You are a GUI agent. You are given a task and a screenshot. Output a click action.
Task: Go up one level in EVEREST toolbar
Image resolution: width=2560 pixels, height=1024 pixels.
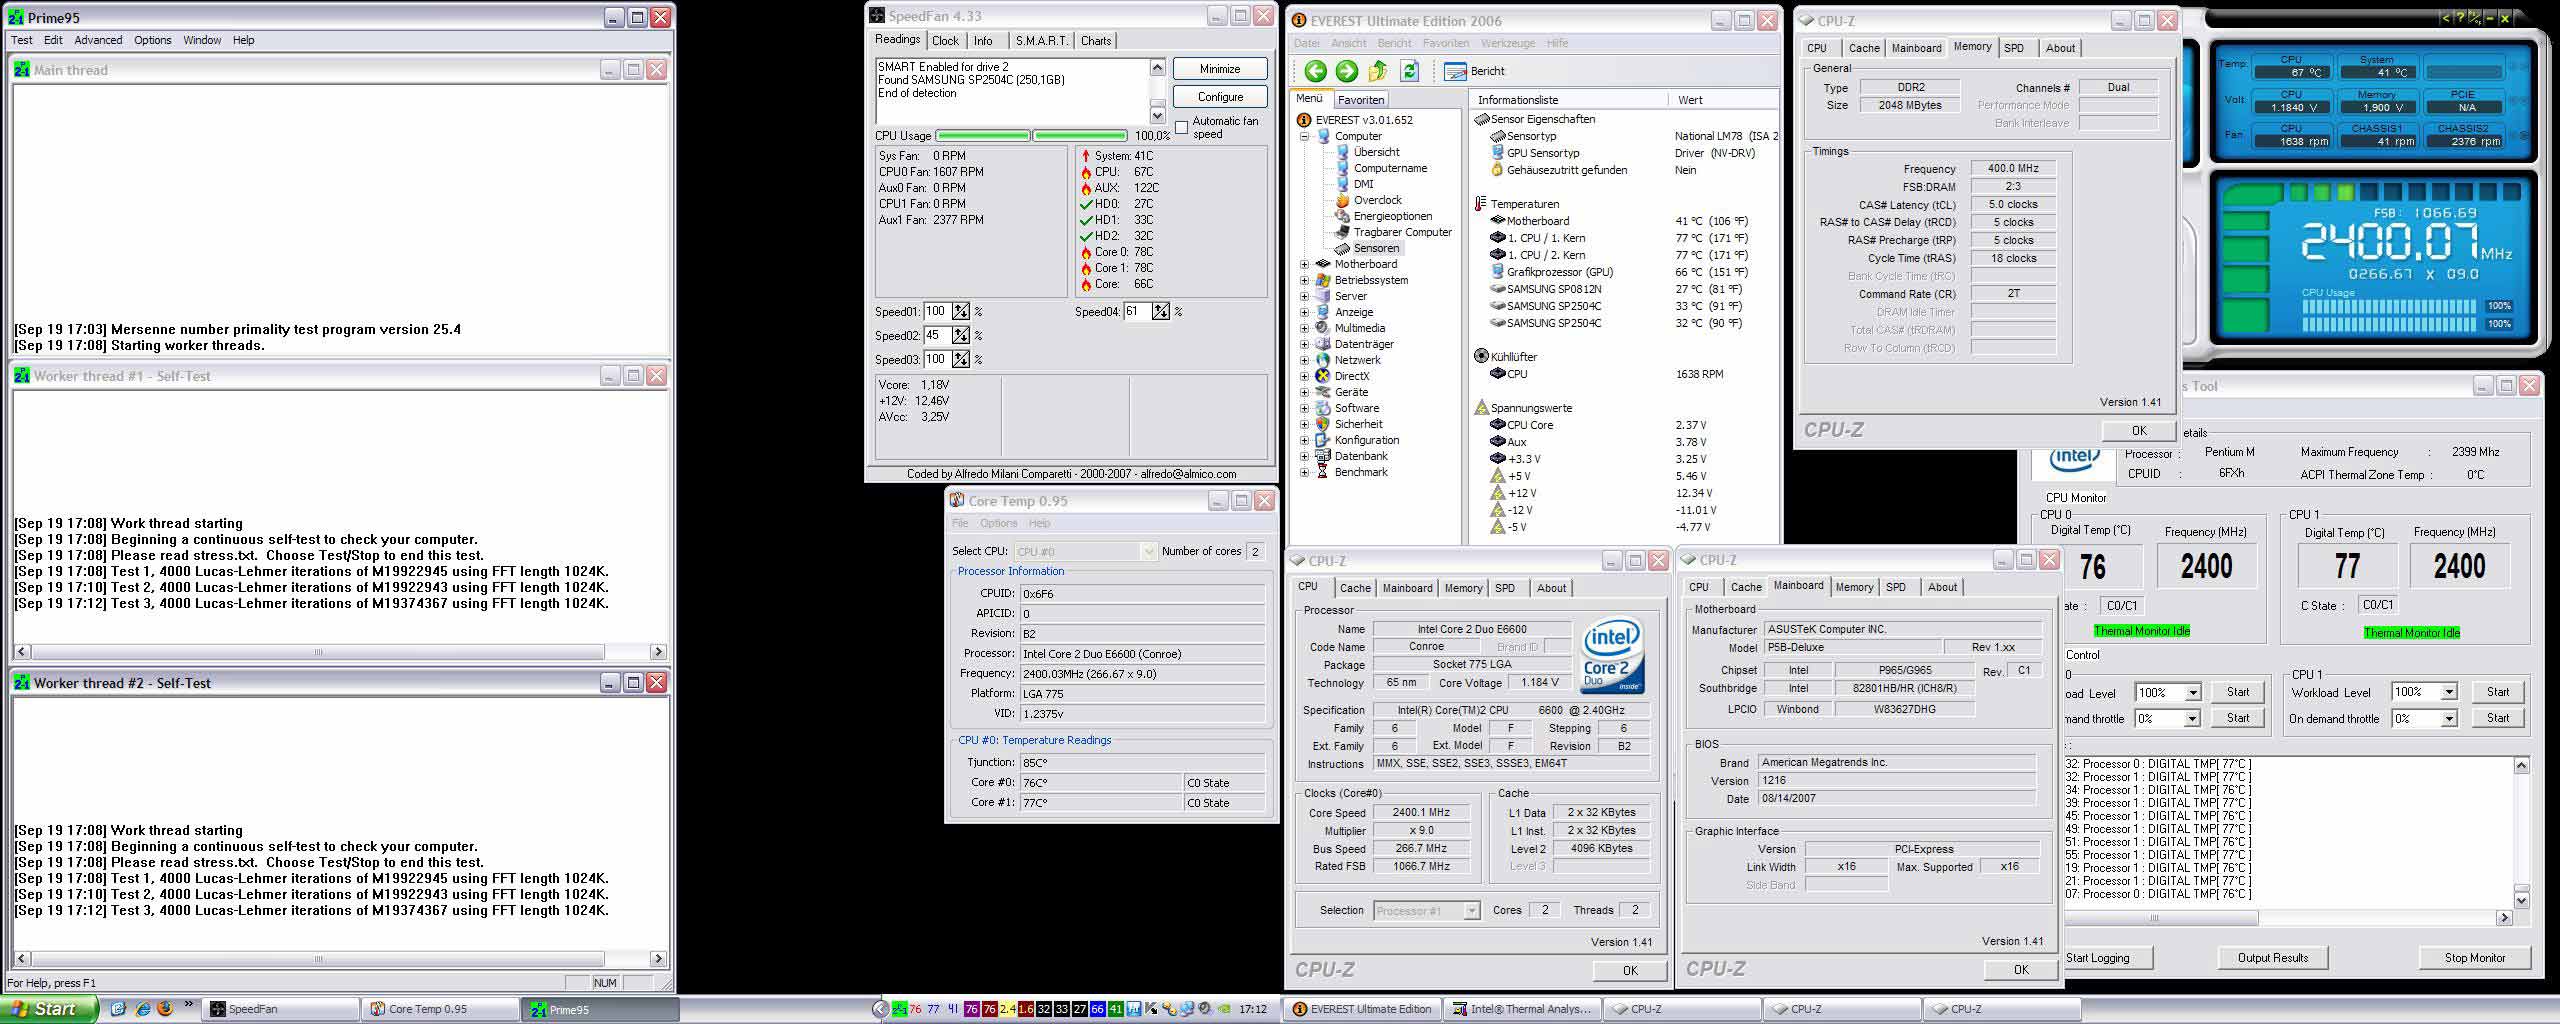tap(1378, 71)
